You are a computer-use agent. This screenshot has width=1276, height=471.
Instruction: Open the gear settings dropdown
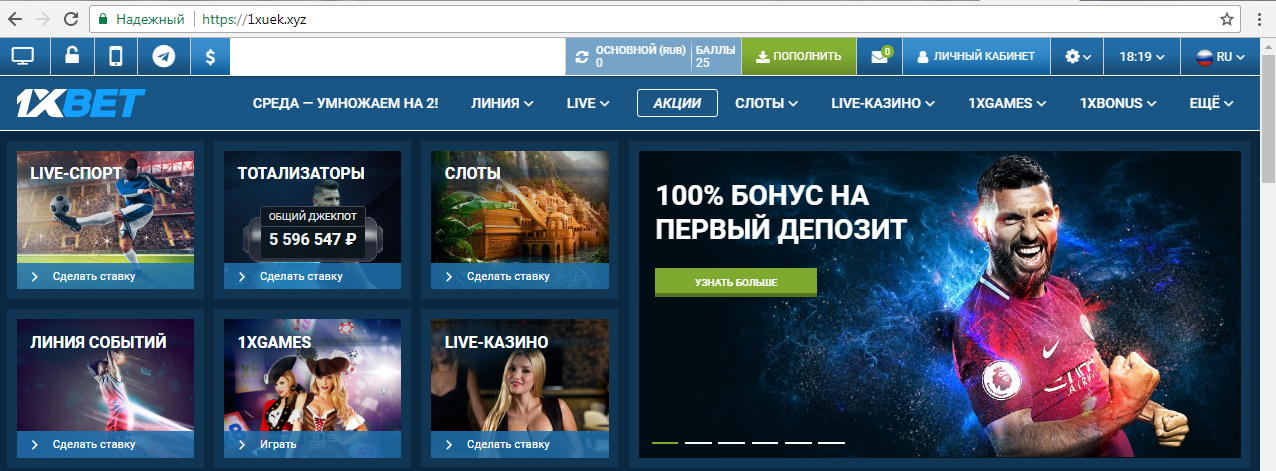(x=1077, y=57)
